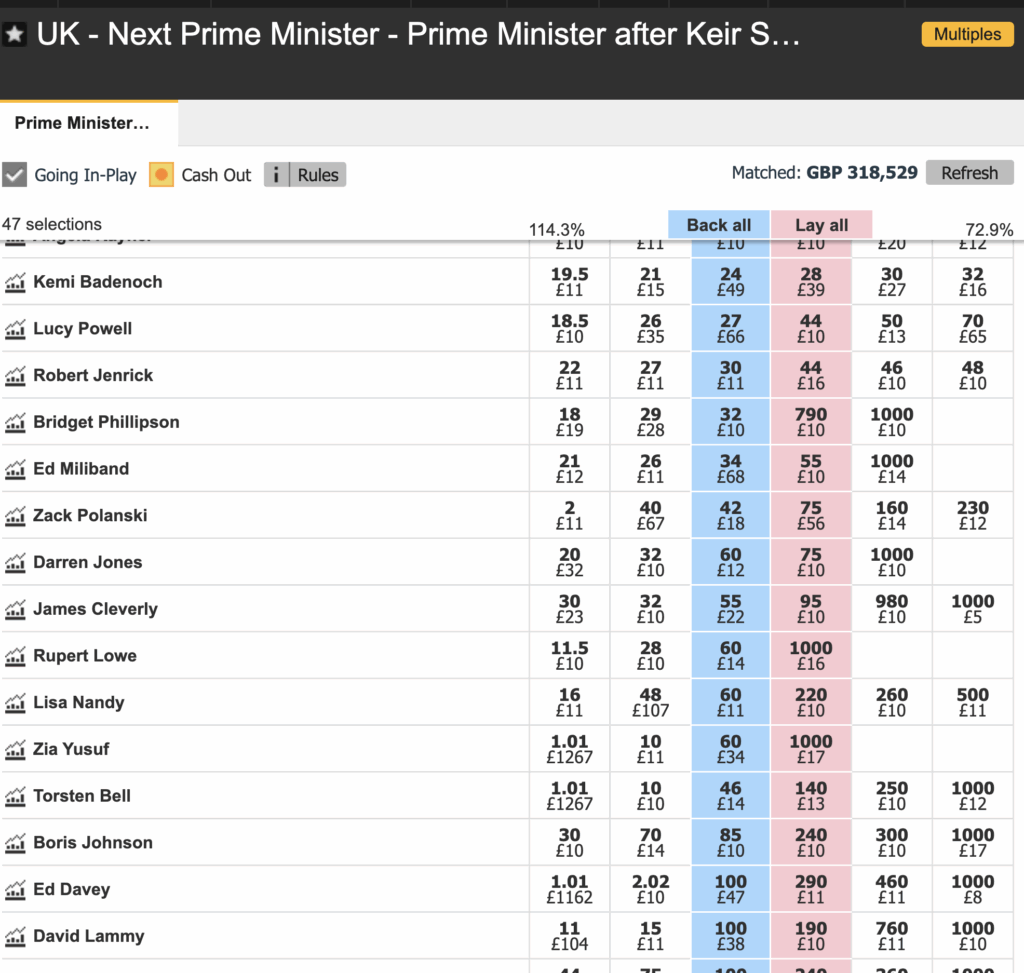Click the Multiples button

pos(966,34)
